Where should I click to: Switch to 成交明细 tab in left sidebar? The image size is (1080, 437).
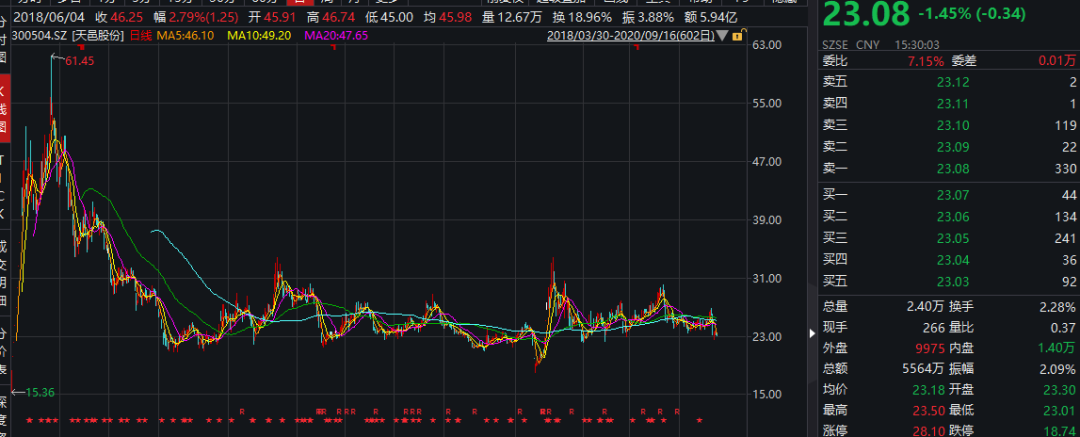click(4, 272)
